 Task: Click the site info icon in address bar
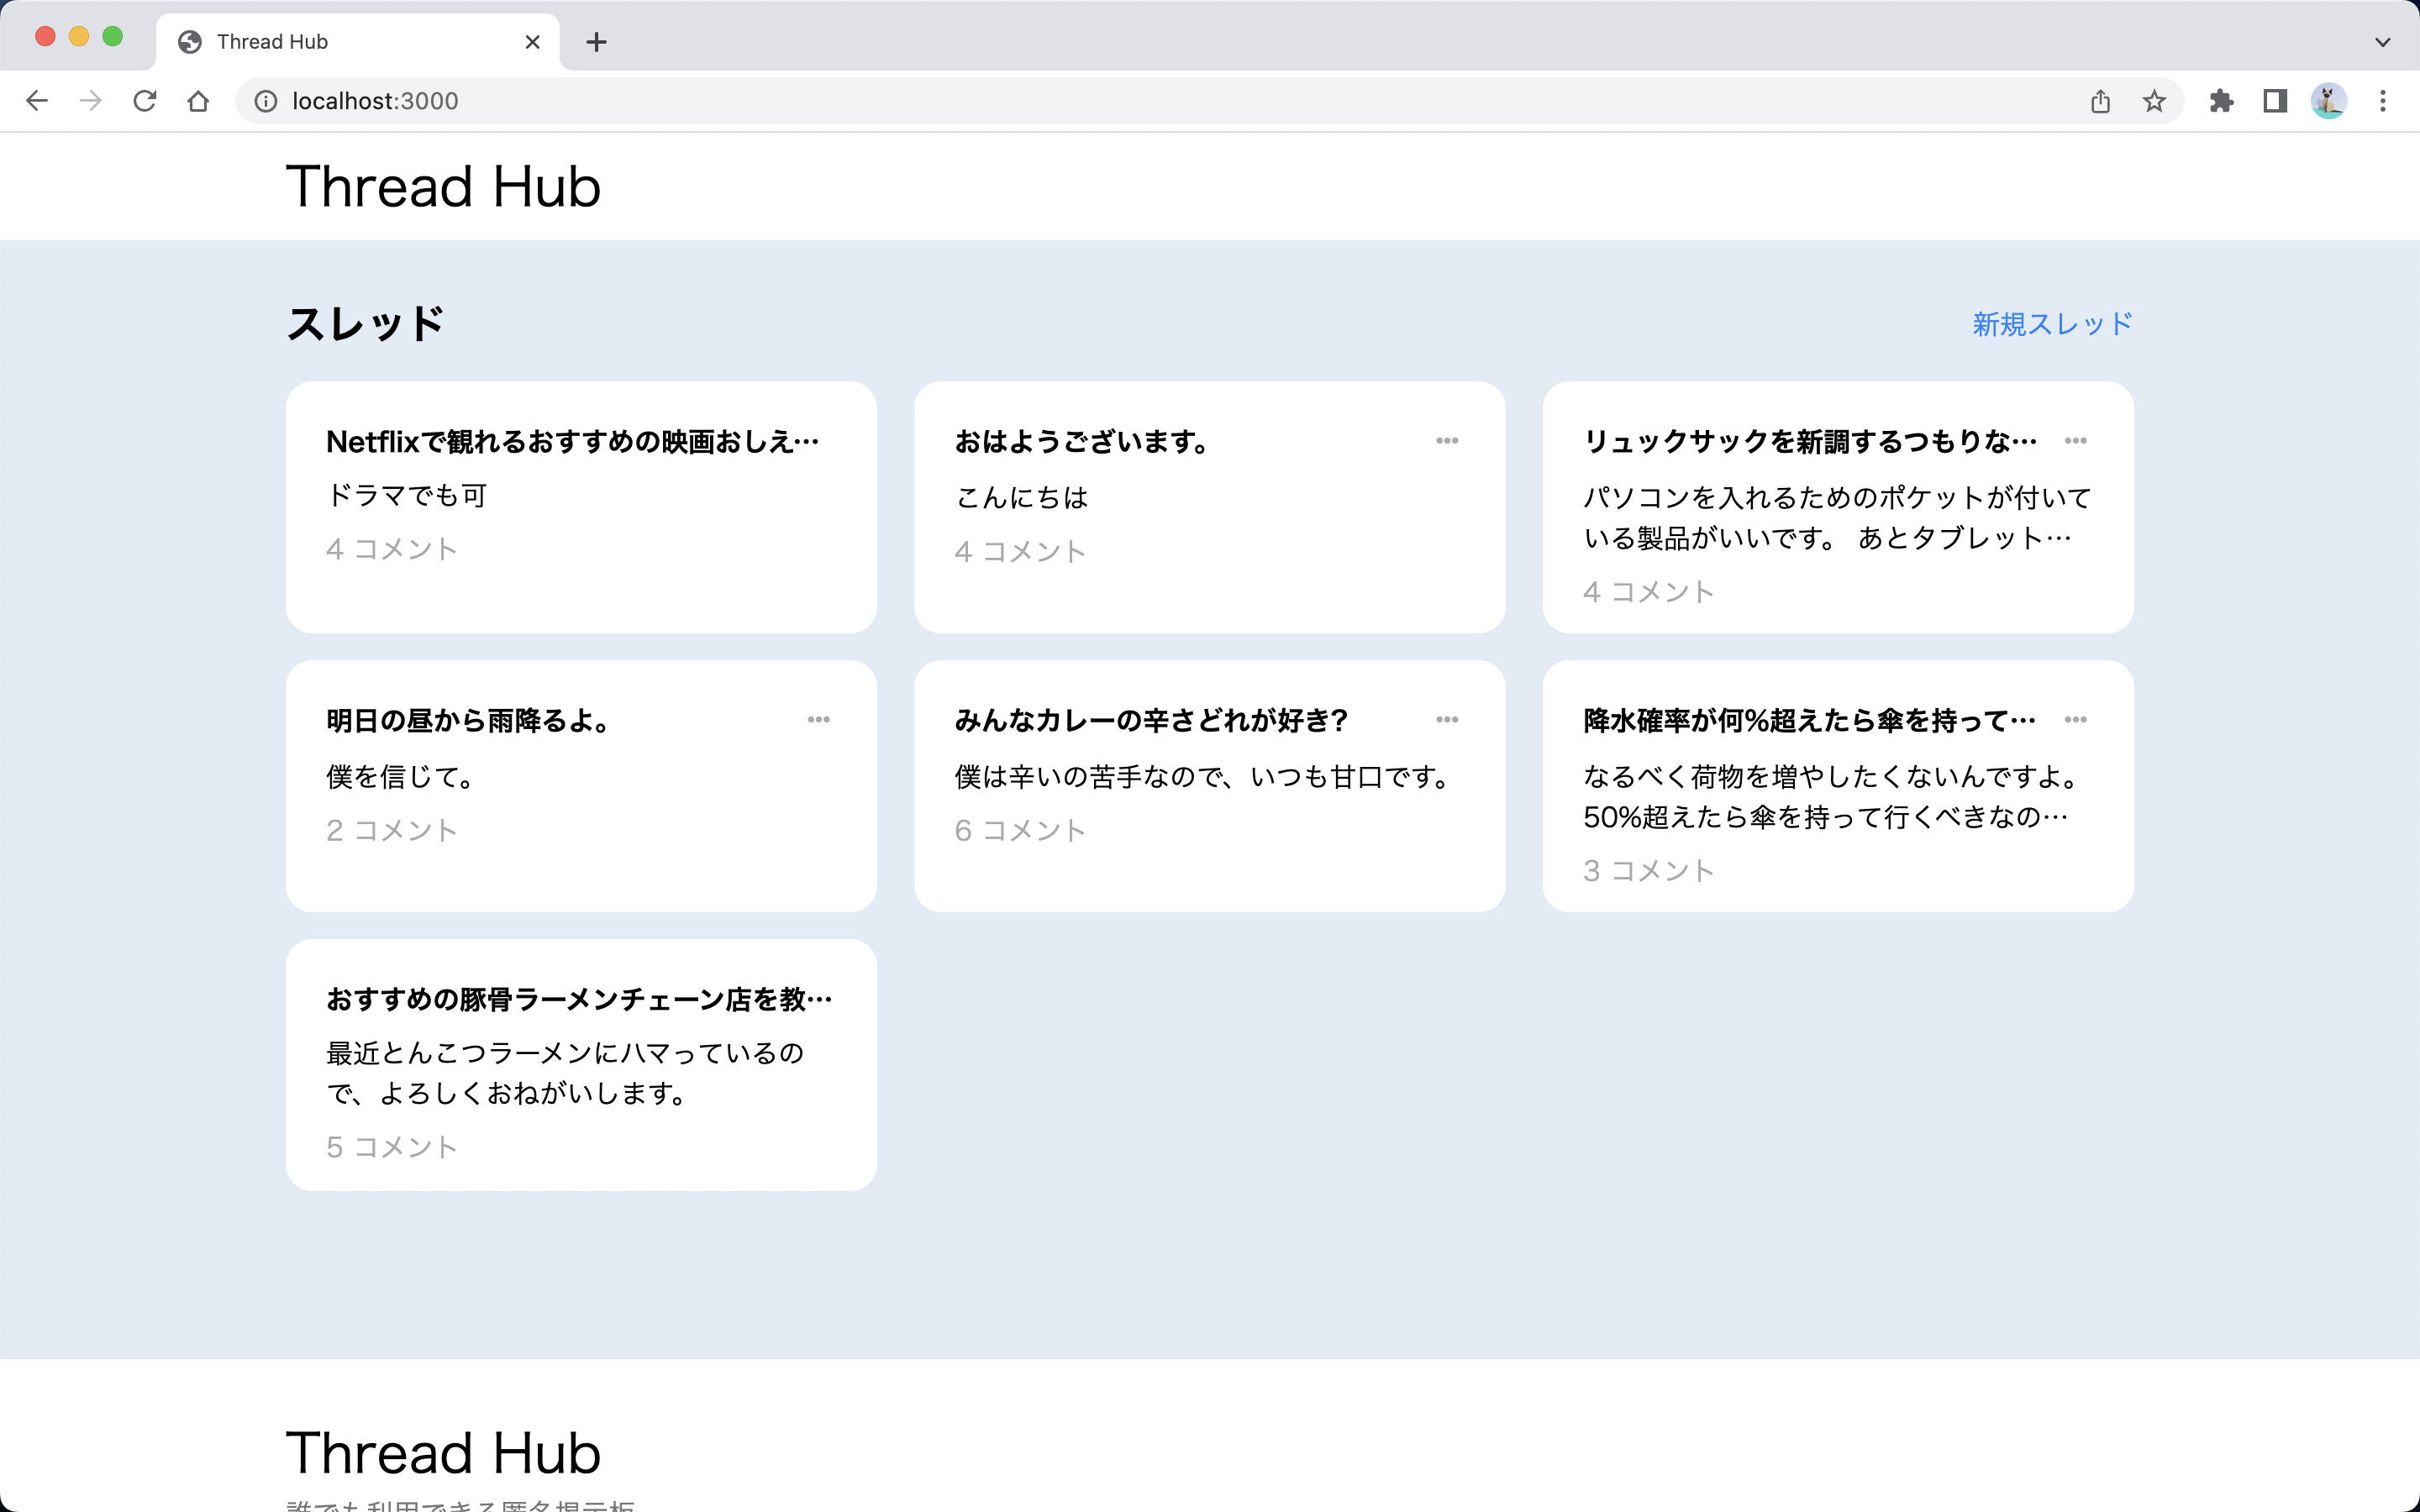[263, 100]
